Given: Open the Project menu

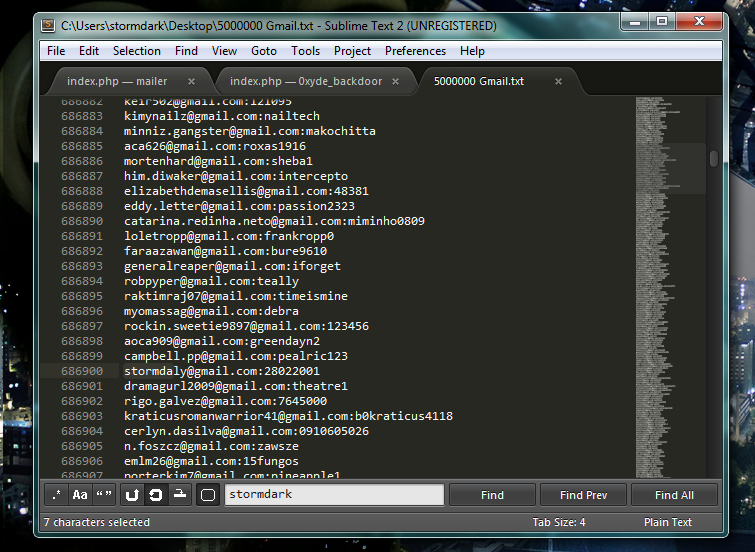Looking at the screenshot, I should coord(352,51).
